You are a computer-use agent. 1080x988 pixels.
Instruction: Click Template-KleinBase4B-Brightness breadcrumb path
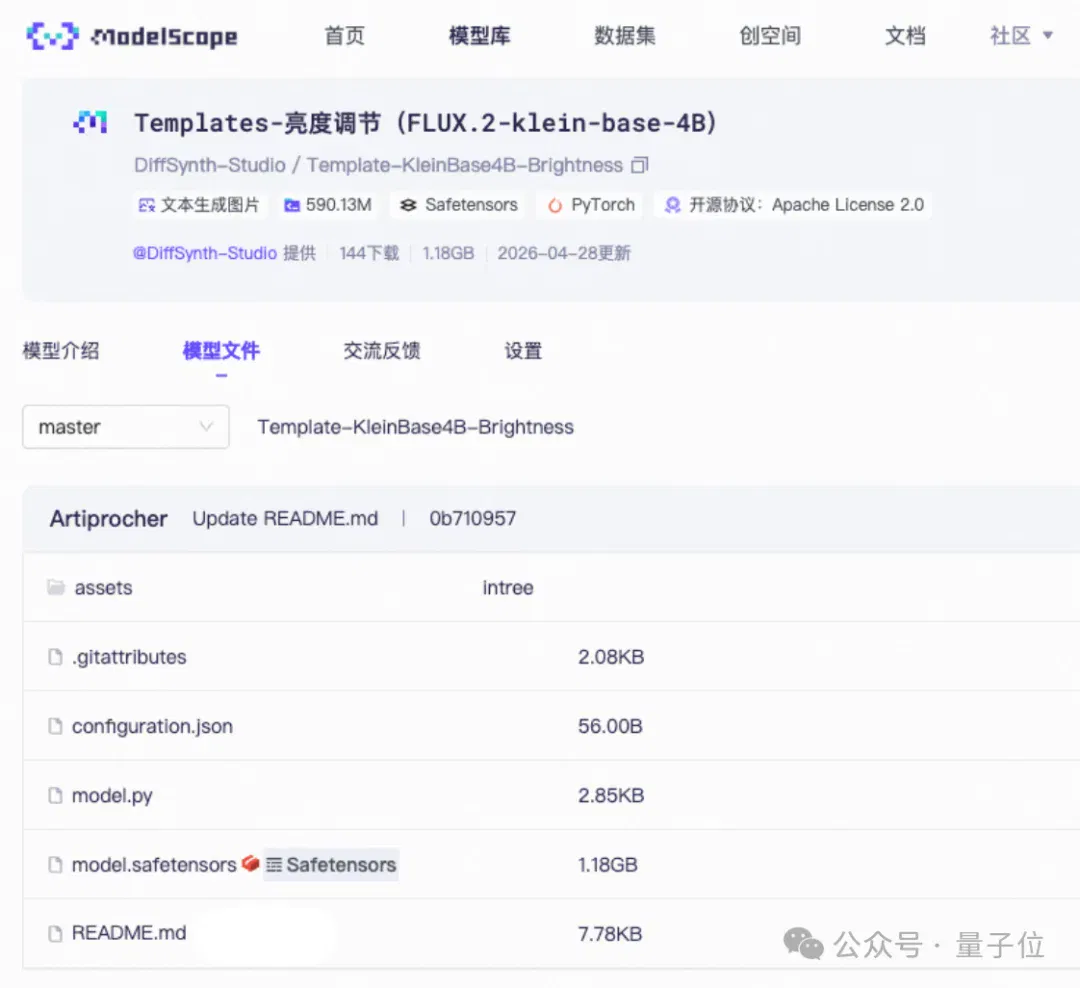tap(415, 427)
